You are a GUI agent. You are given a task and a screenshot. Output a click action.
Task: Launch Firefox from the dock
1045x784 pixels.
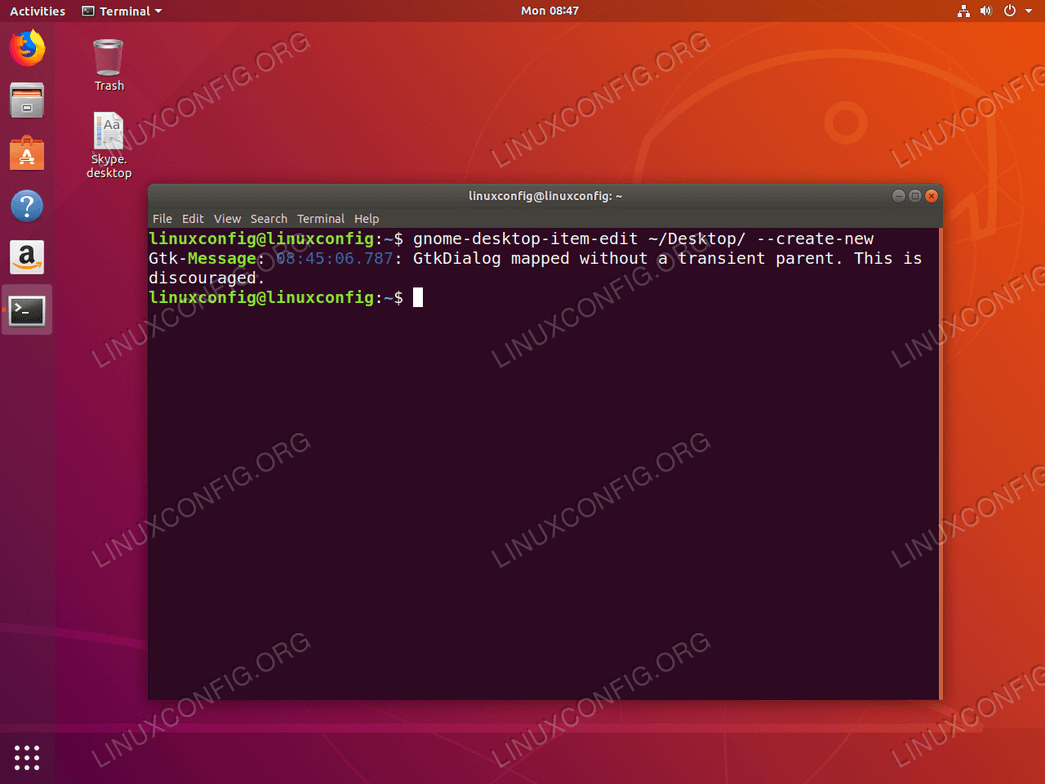click(x=27, y=48)
